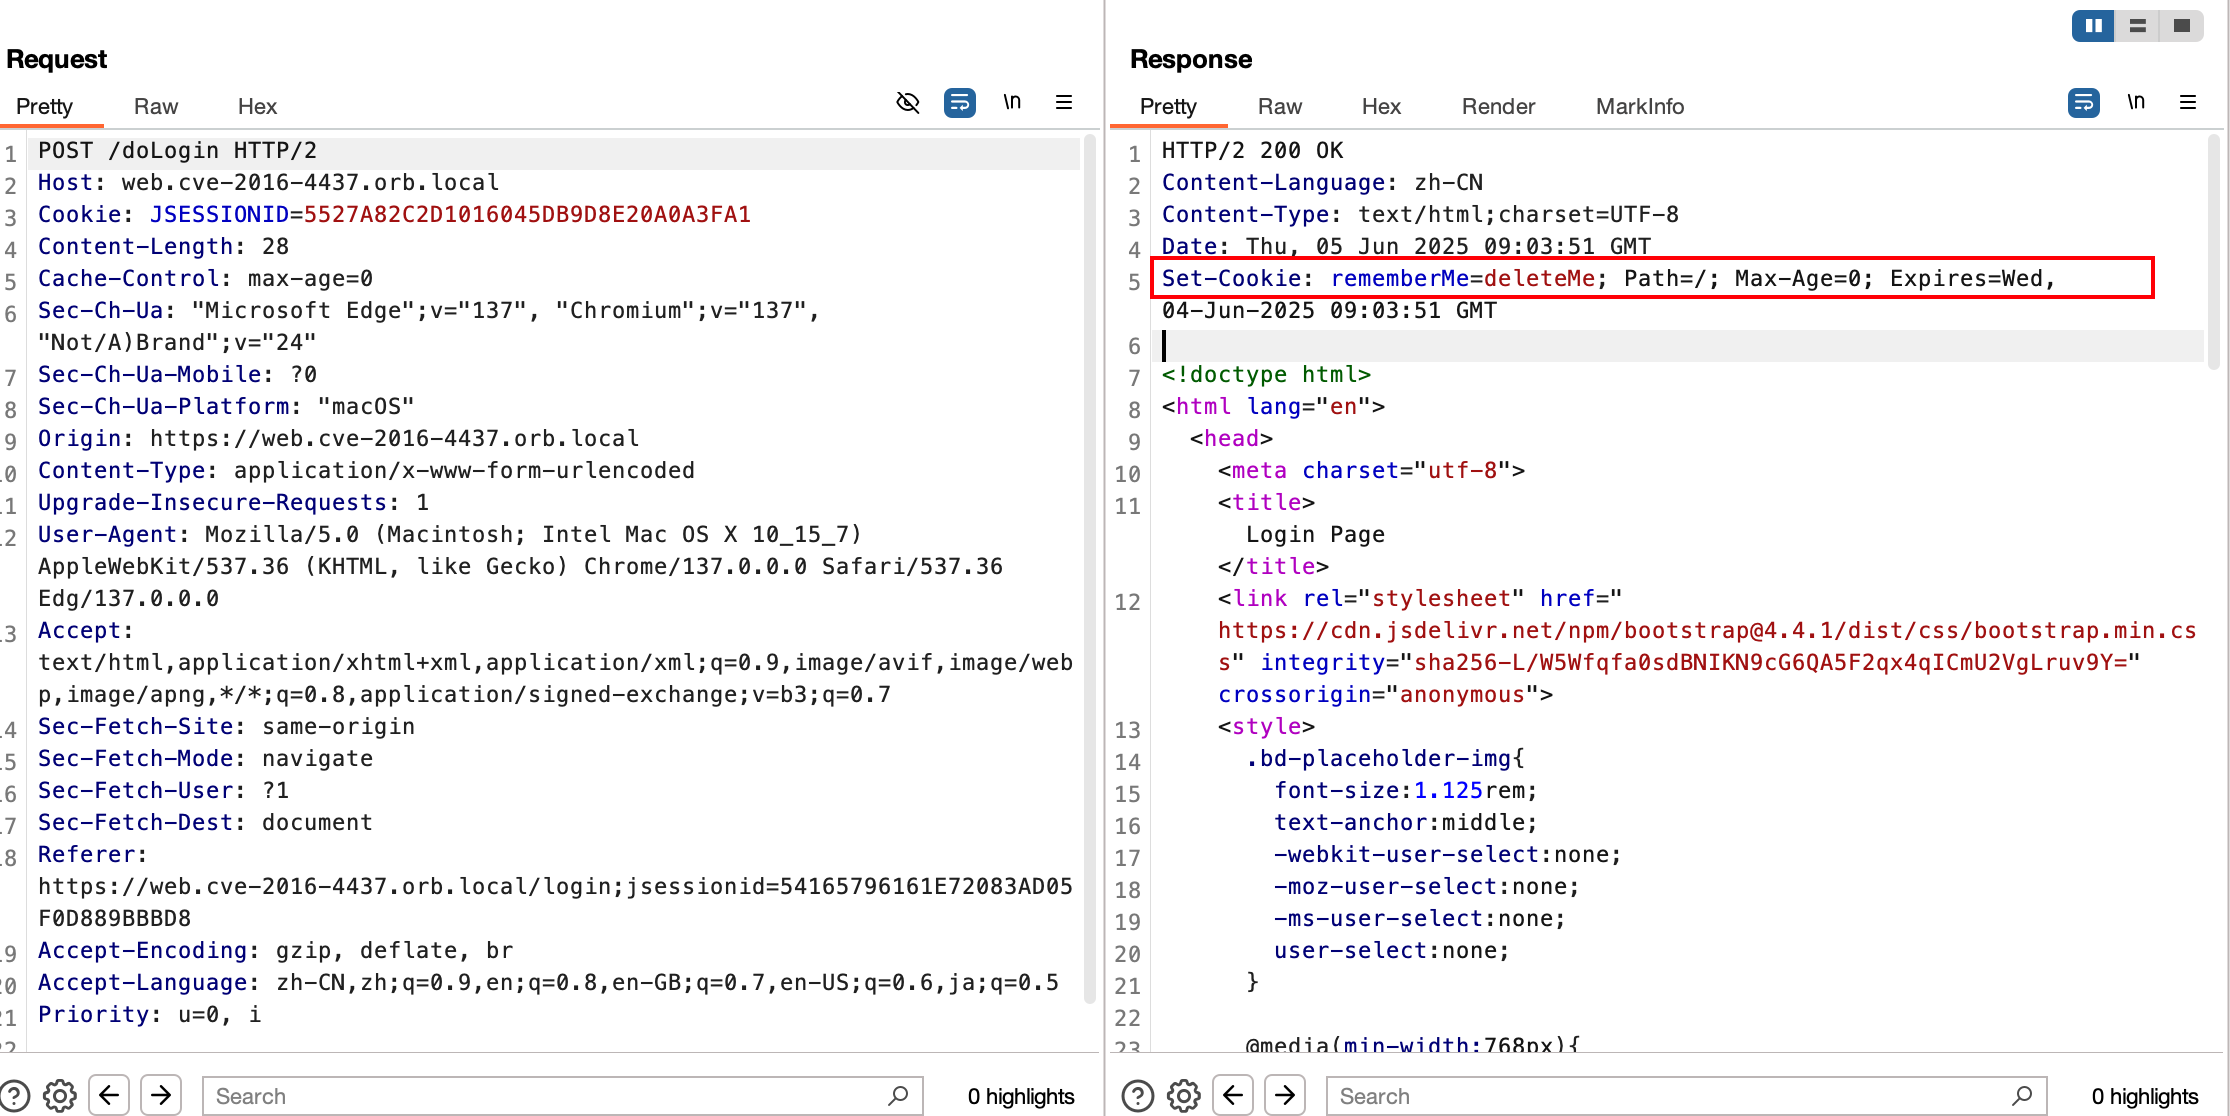Toggle hide non-printable eye icon in Request
The width and height of the screenshot is (2230, 1116).
pyautogui.click(x=907, y=103)
